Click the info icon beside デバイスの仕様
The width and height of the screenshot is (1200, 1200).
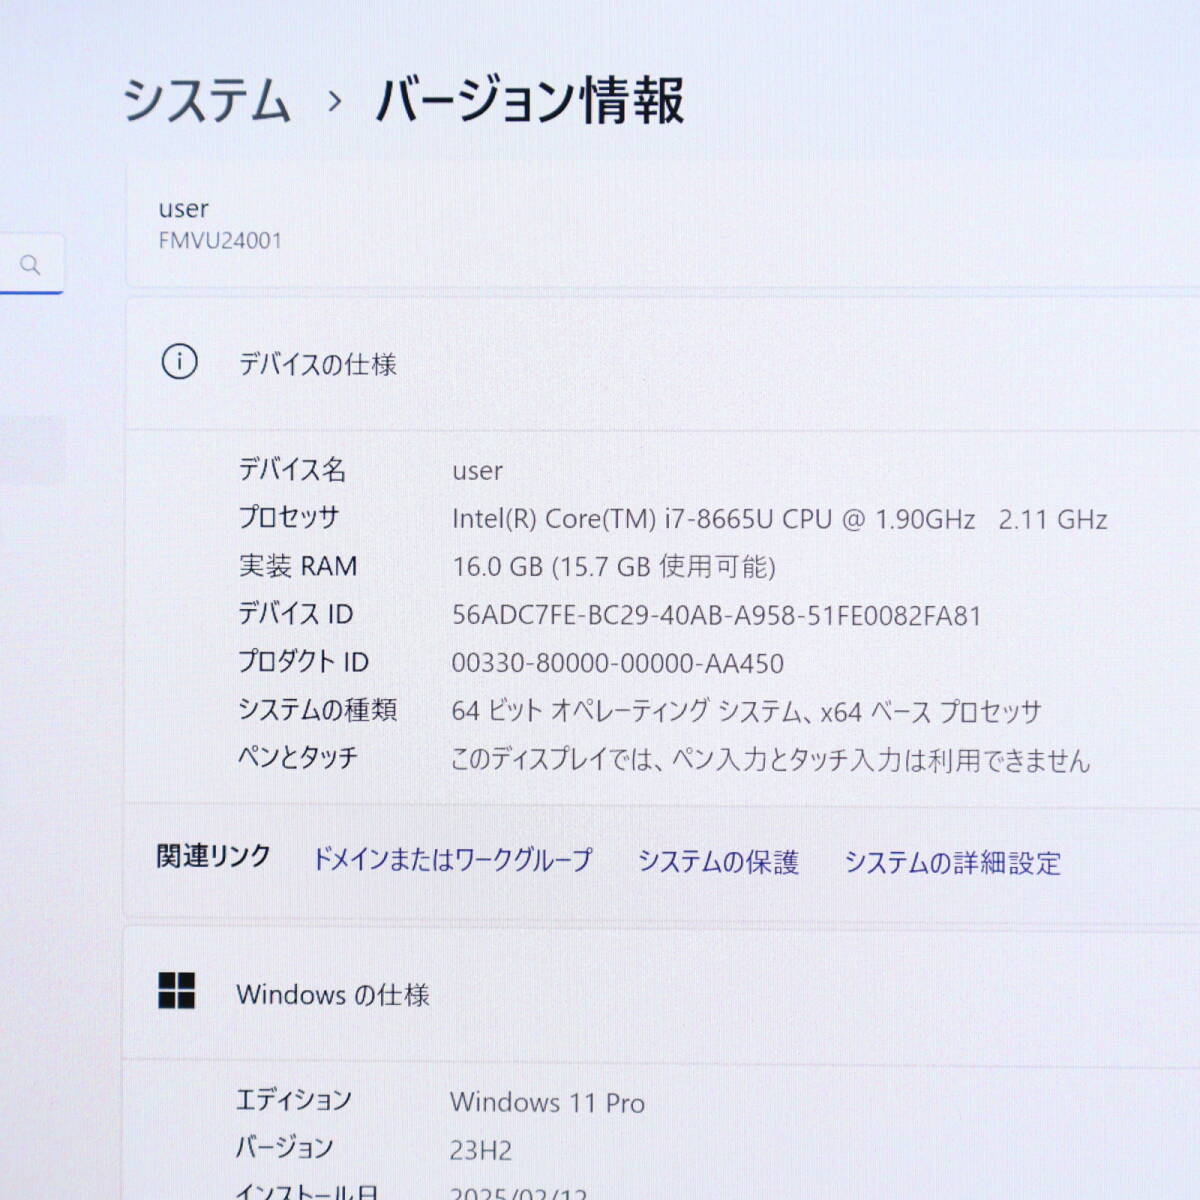tap(180, 362)
